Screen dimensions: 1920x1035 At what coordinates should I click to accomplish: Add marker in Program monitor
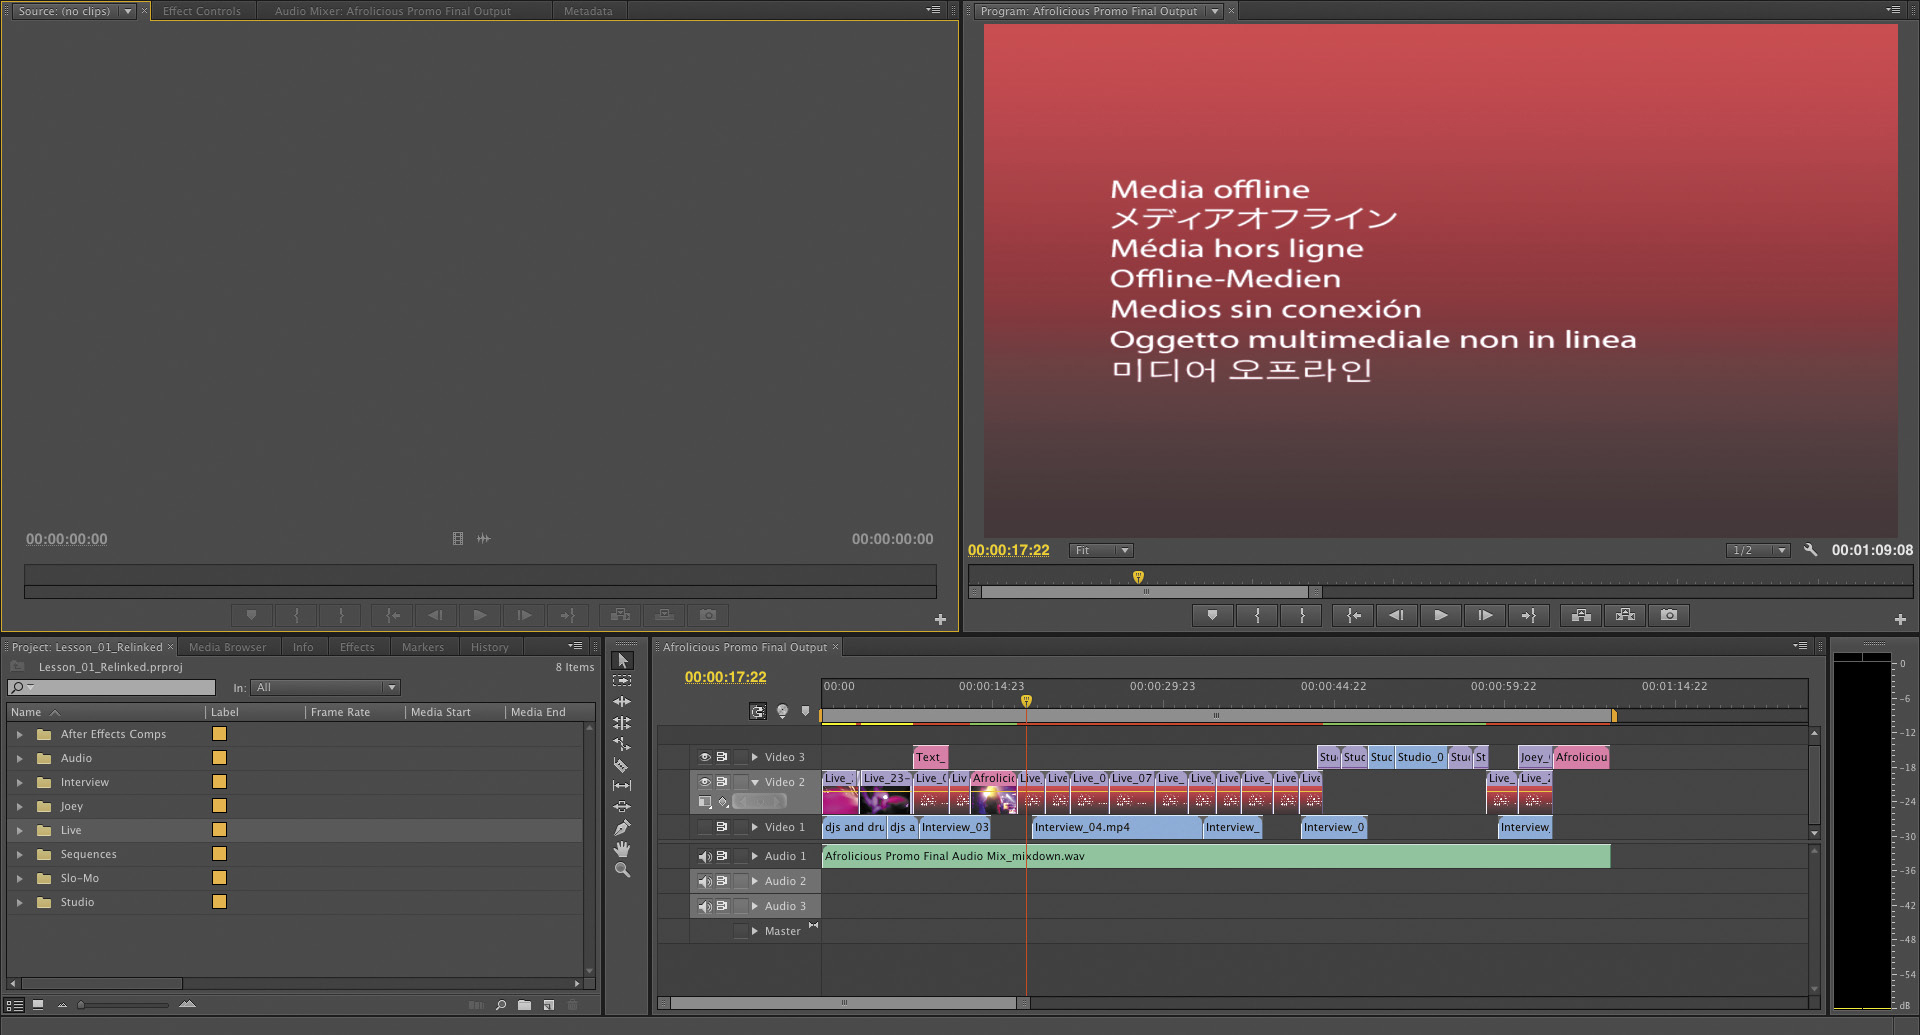point(1212,615)
